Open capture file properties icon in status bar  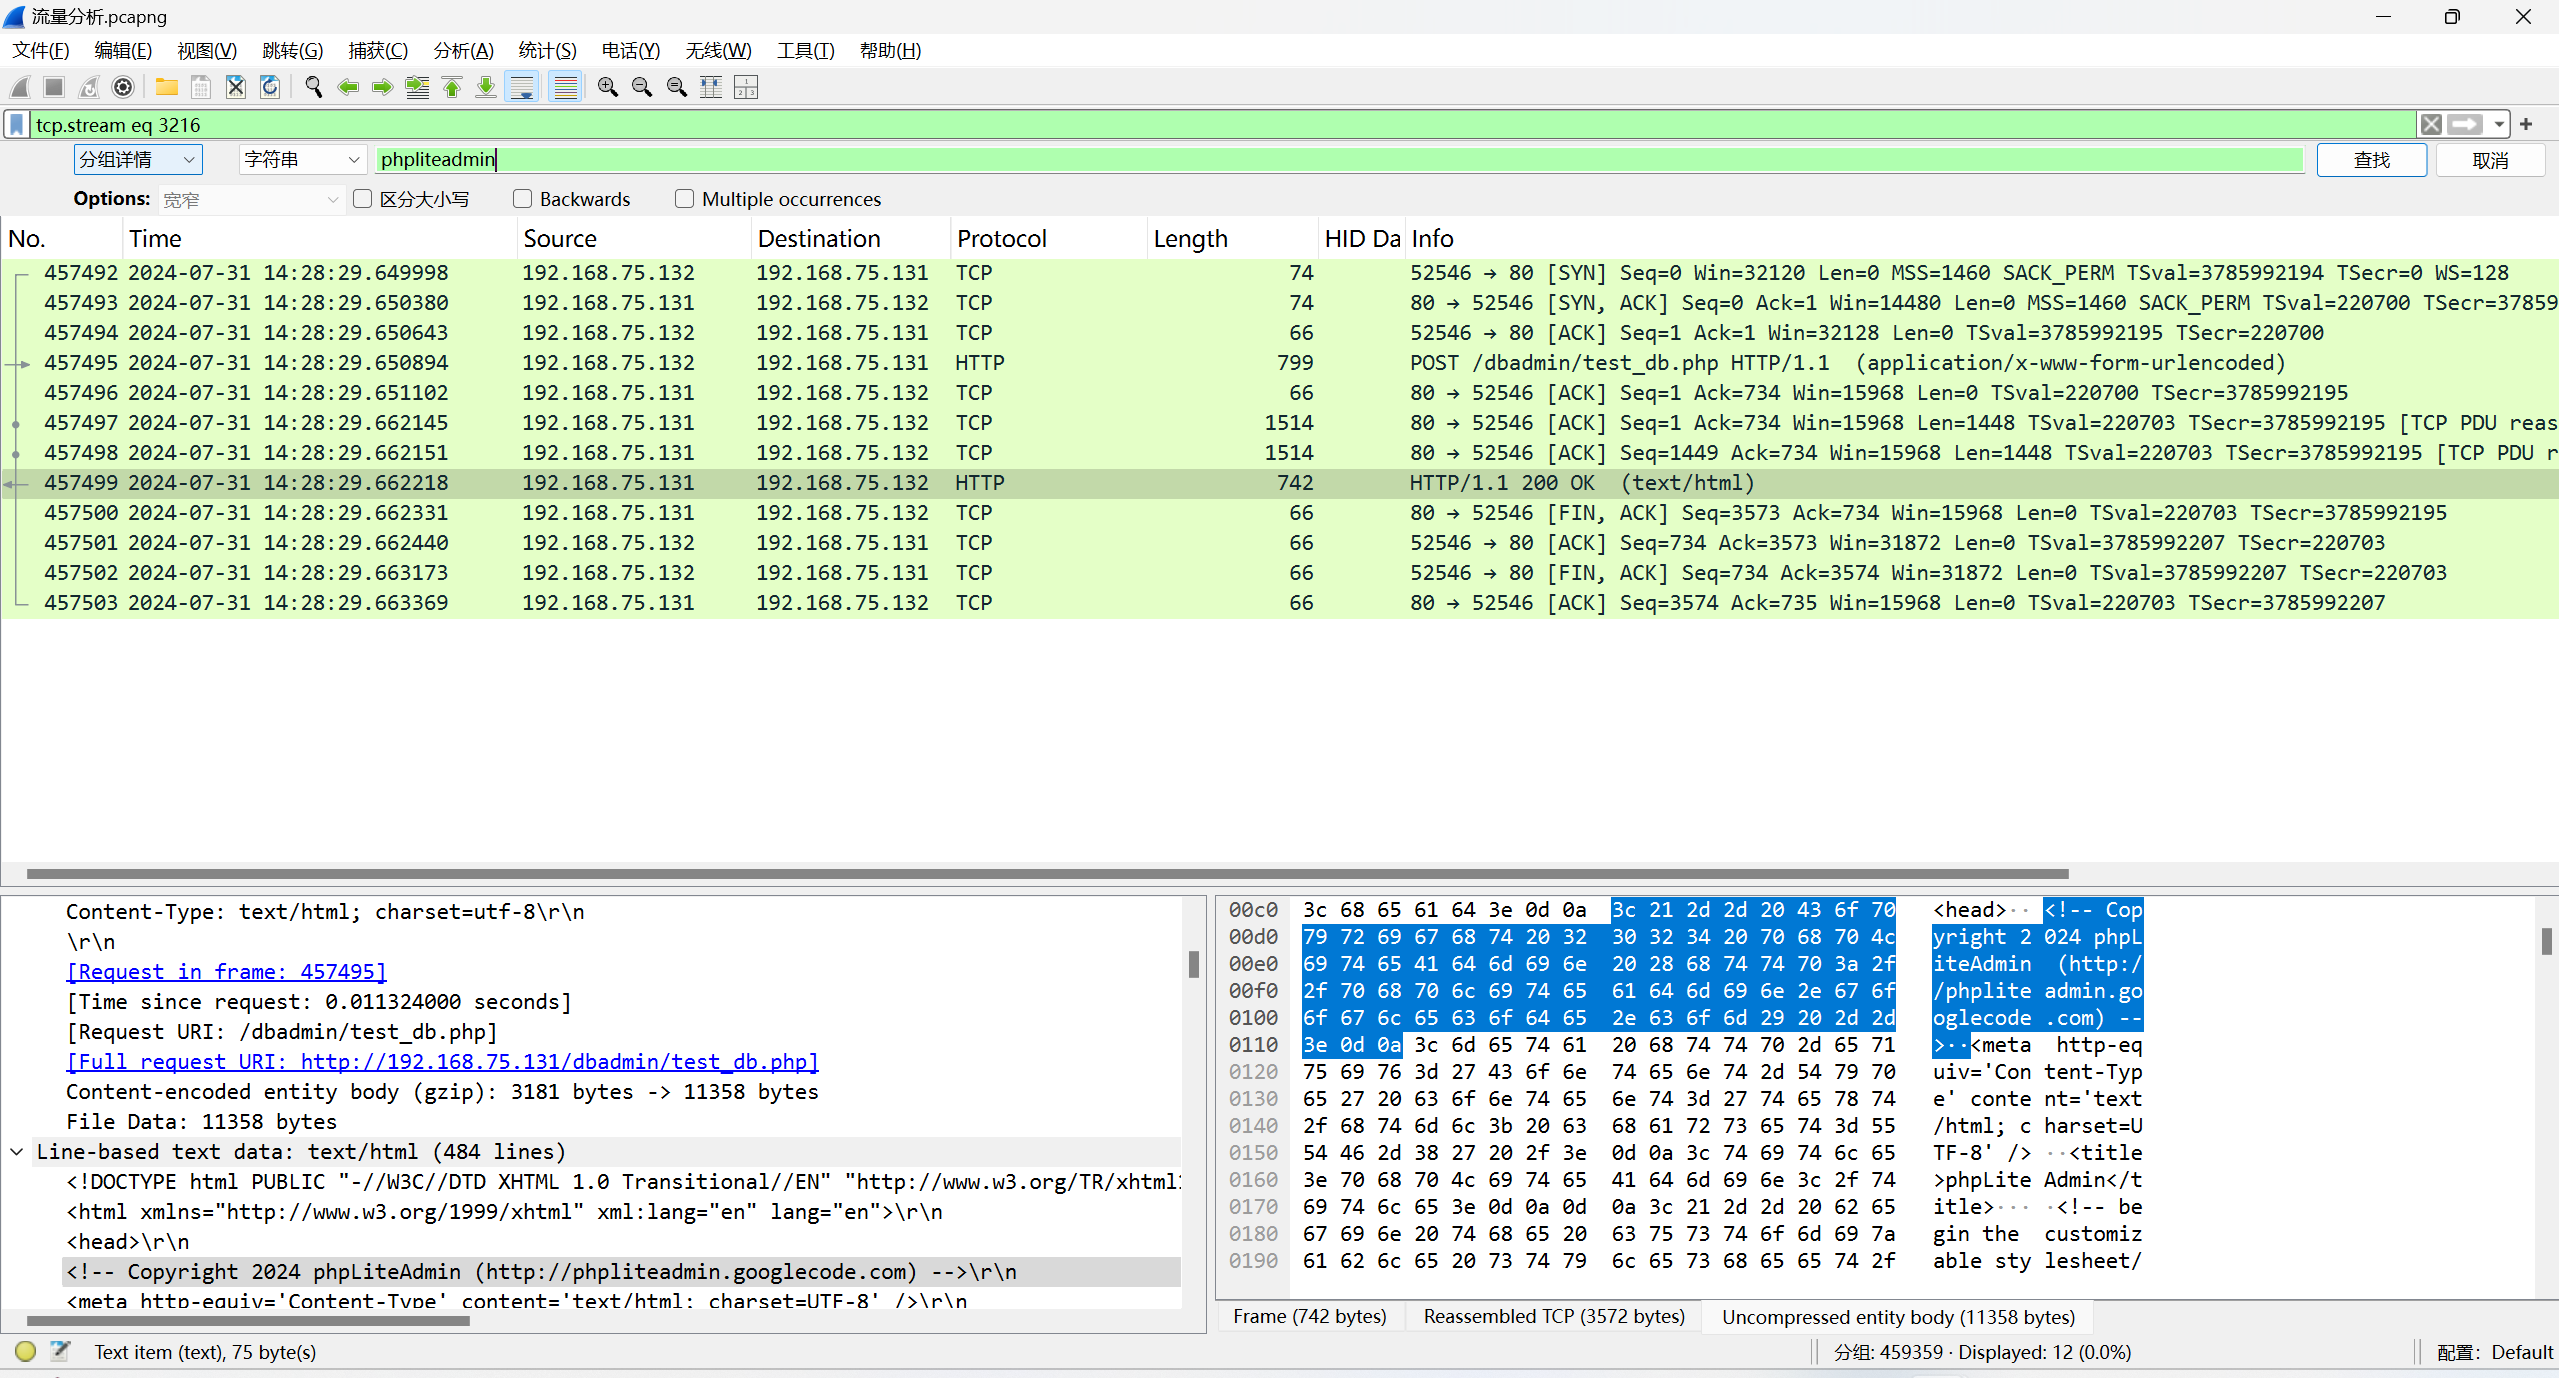60,1351
